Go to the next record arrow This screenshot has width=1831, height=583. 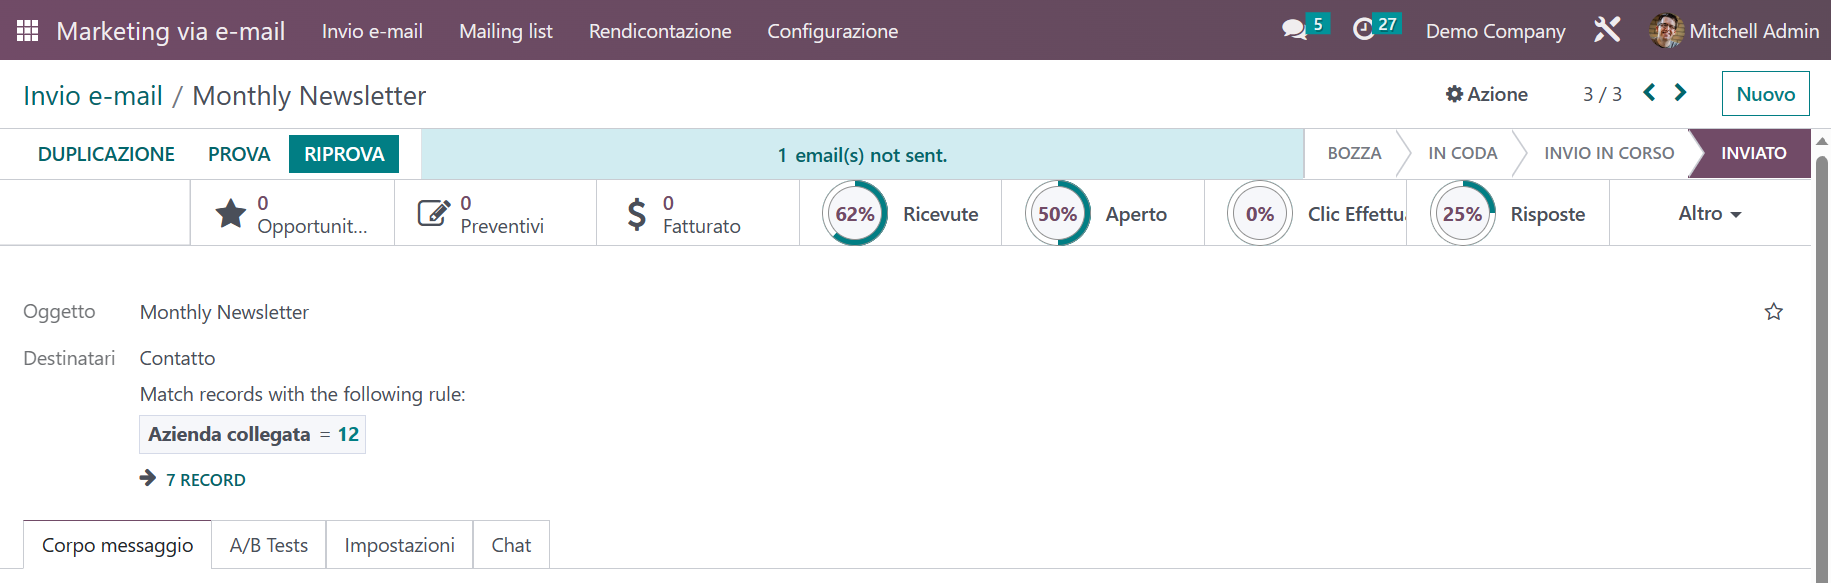point(1681,93)
